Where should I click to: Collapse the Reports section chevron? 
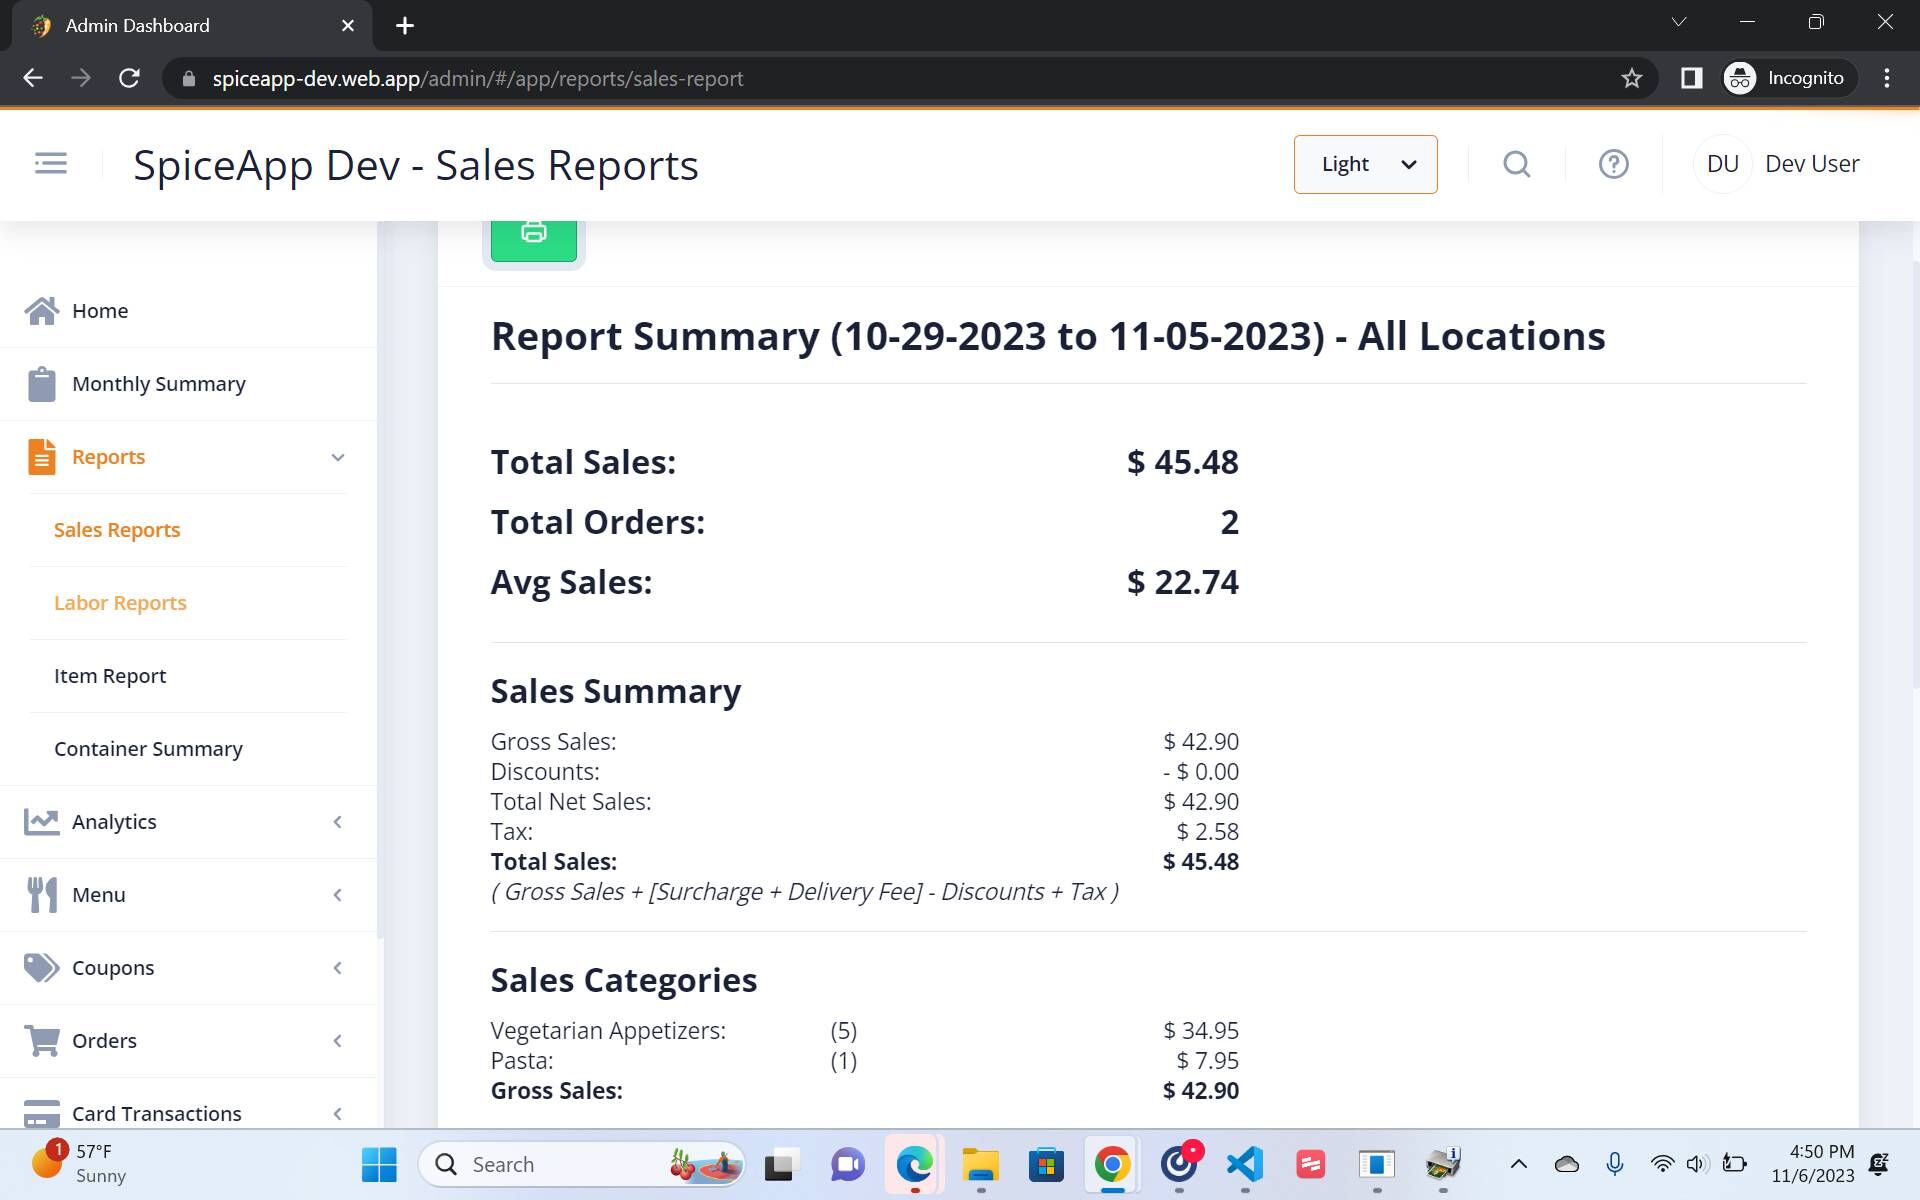point(338,457)
